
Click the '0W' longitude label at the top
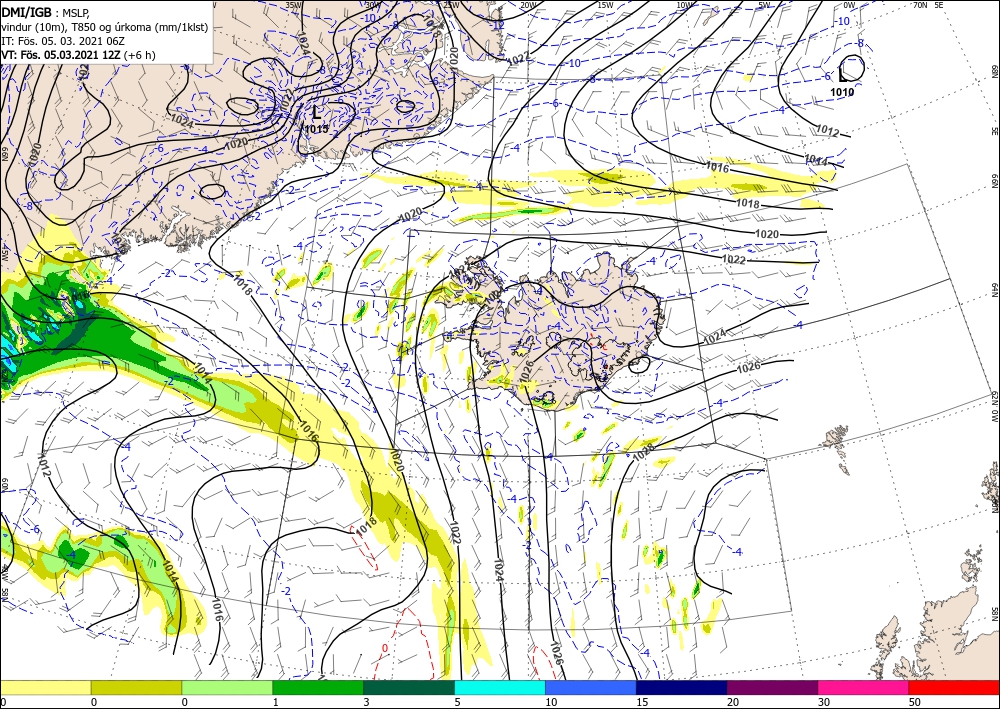click(849, 5)
